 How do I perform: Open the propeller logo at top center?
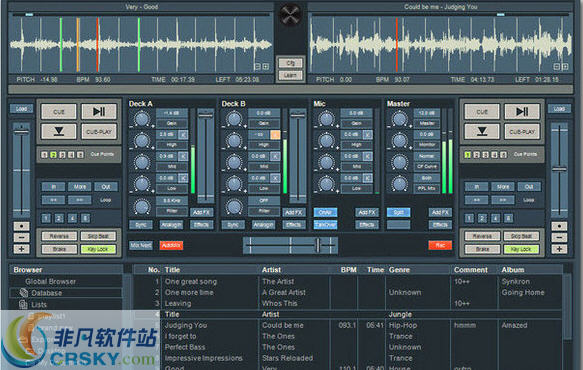(x=290, y=14)
